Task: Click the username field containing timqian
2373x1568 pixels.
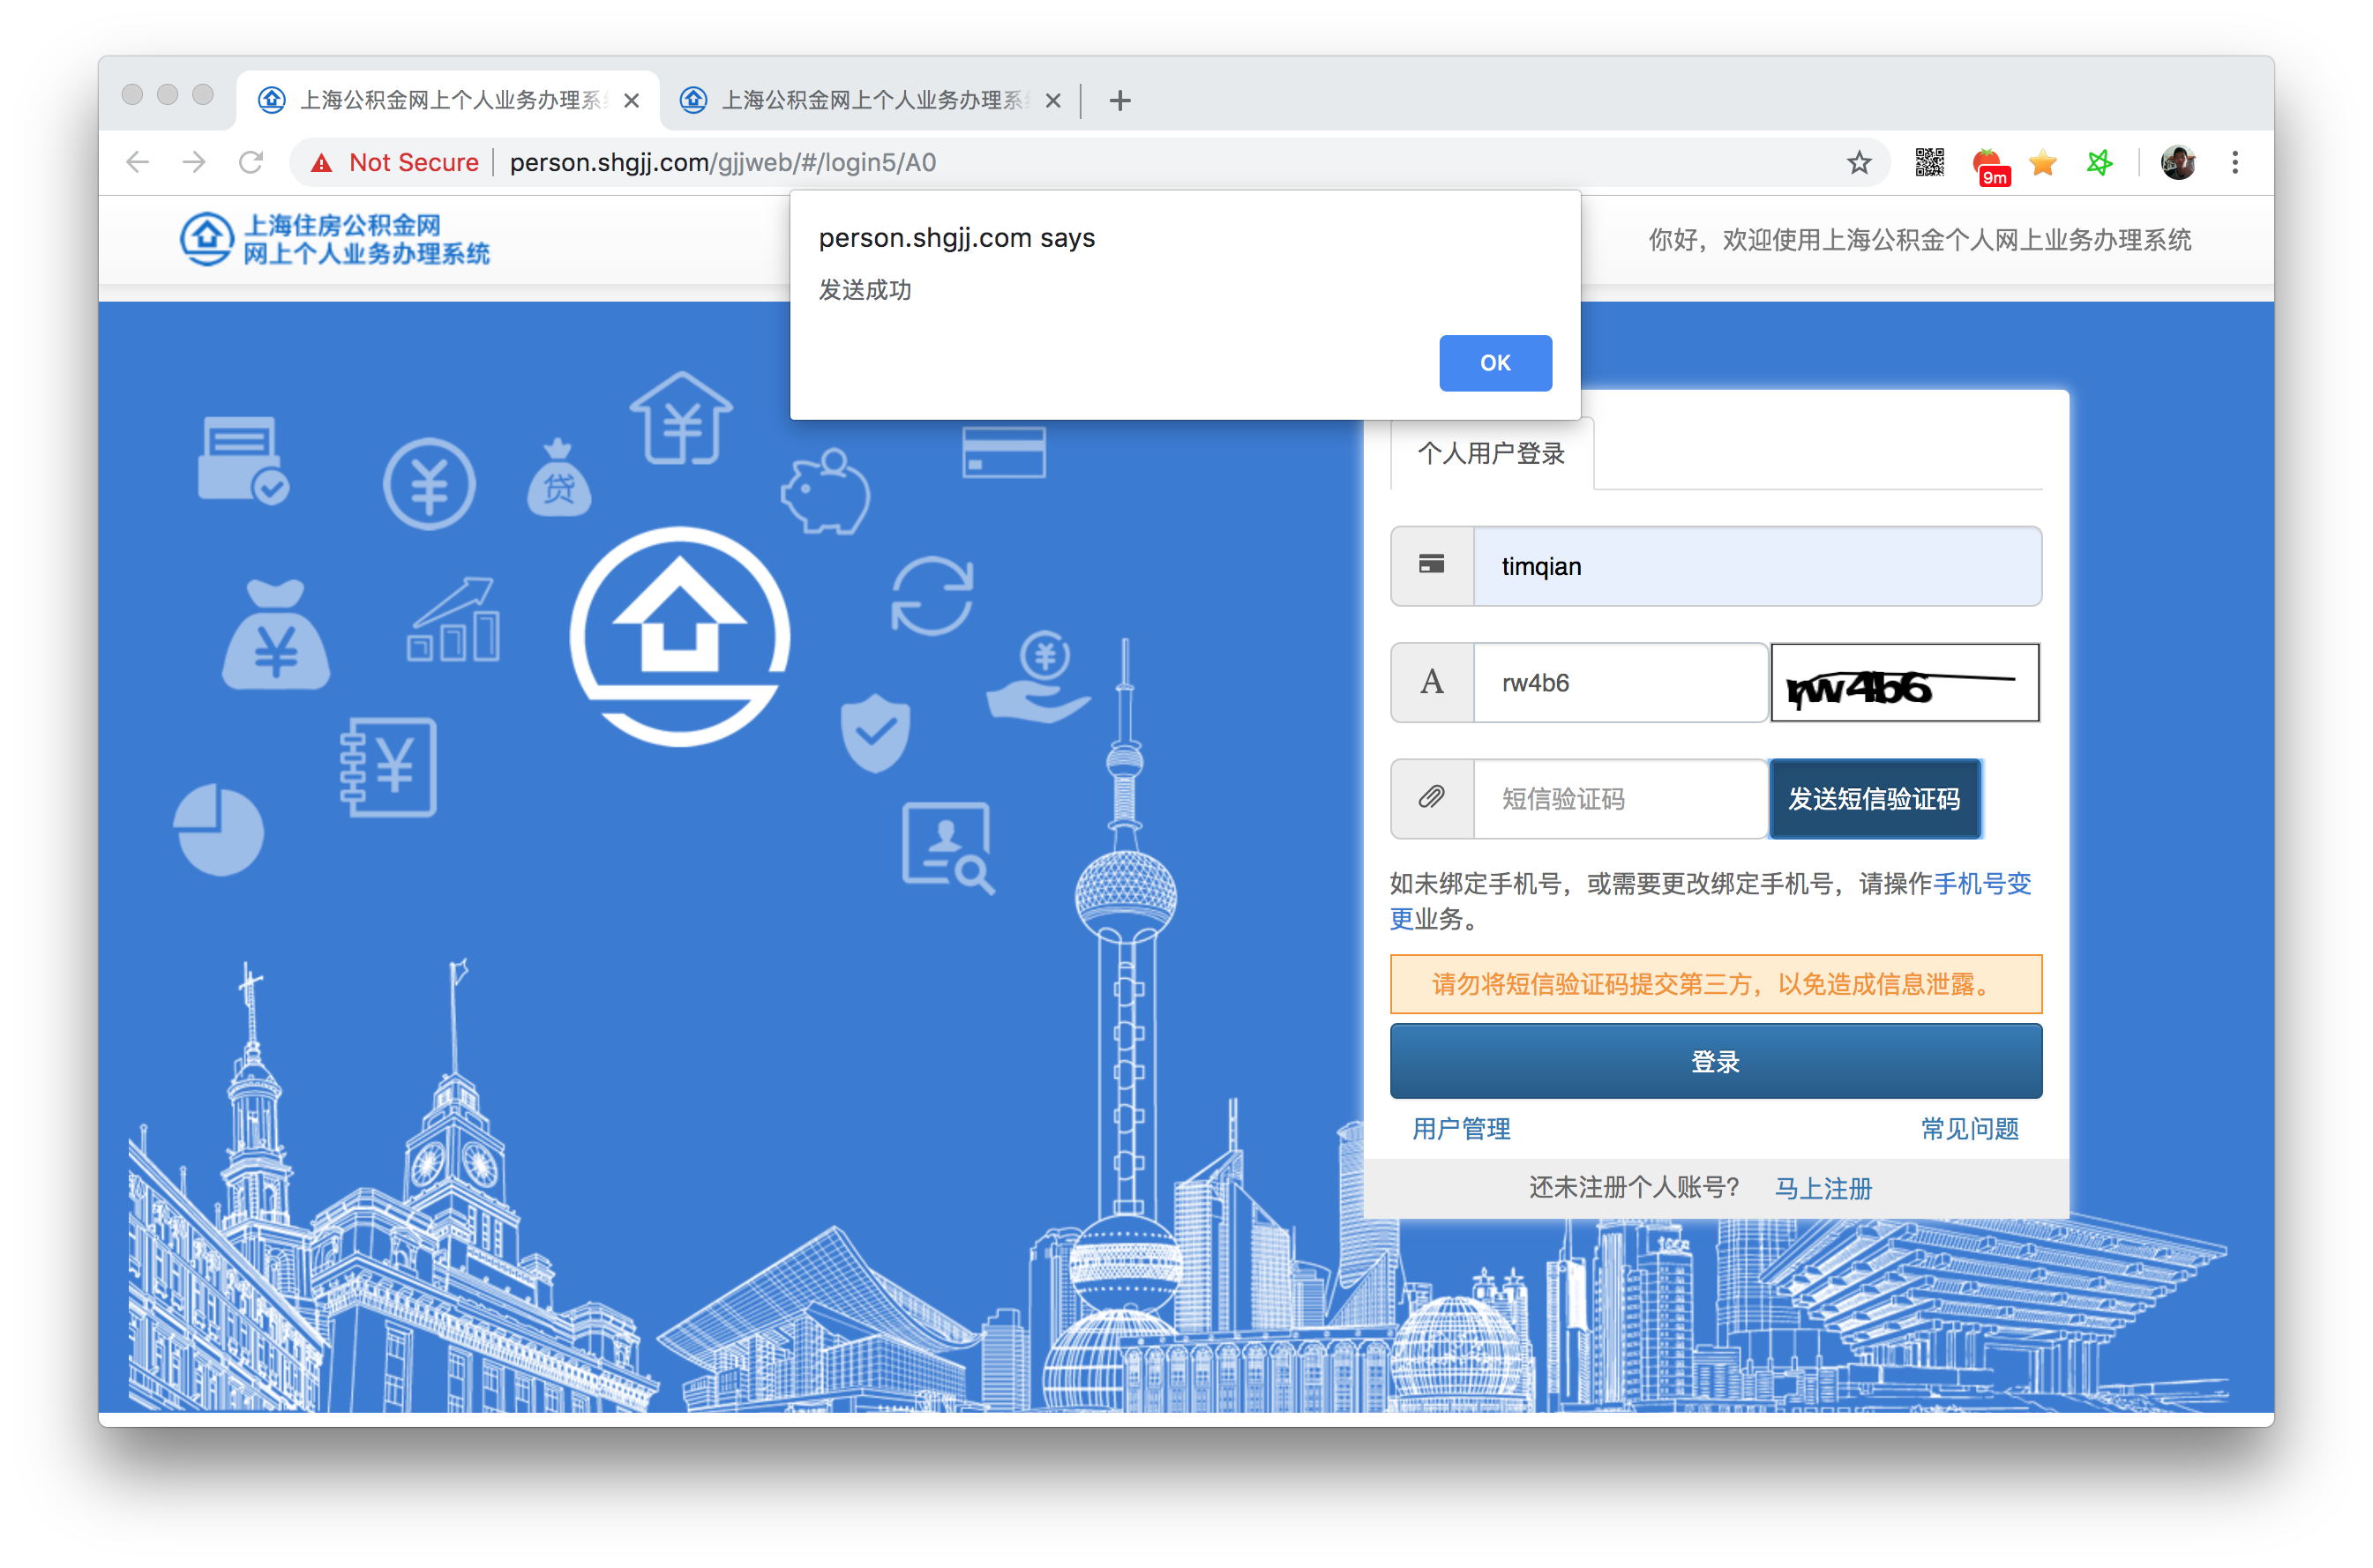Action: 1756,566
